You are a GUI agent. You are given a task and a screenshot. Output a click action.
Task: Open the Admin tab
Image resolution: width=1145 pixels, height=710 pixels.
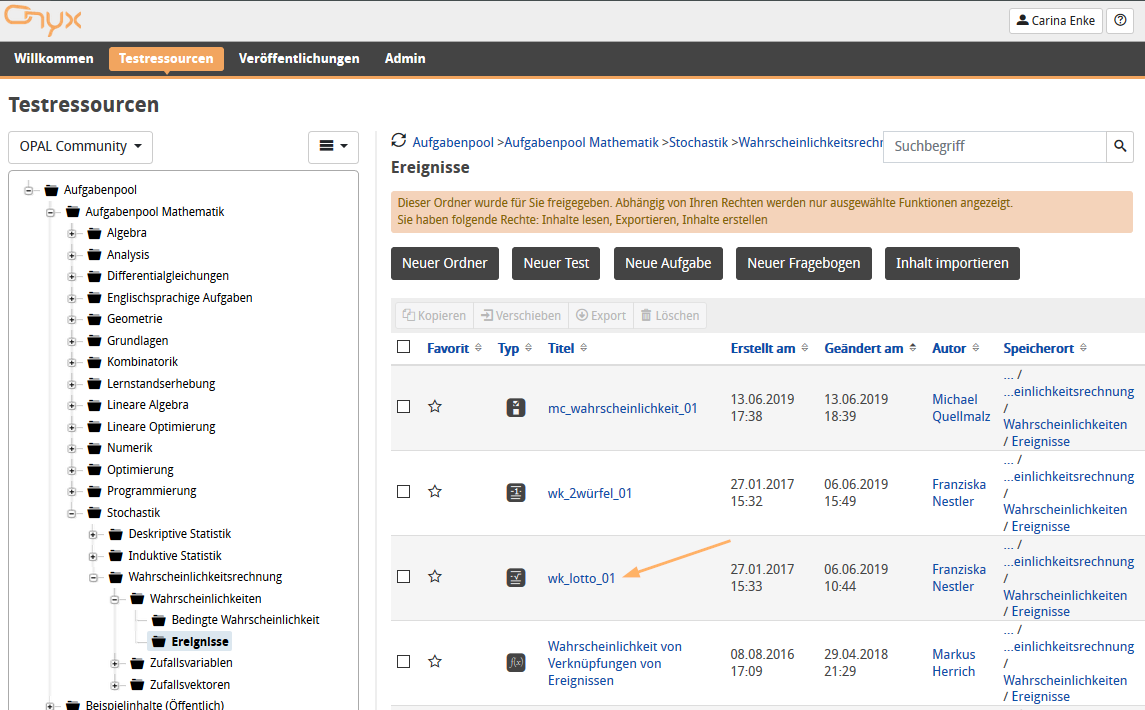(405, 59)
